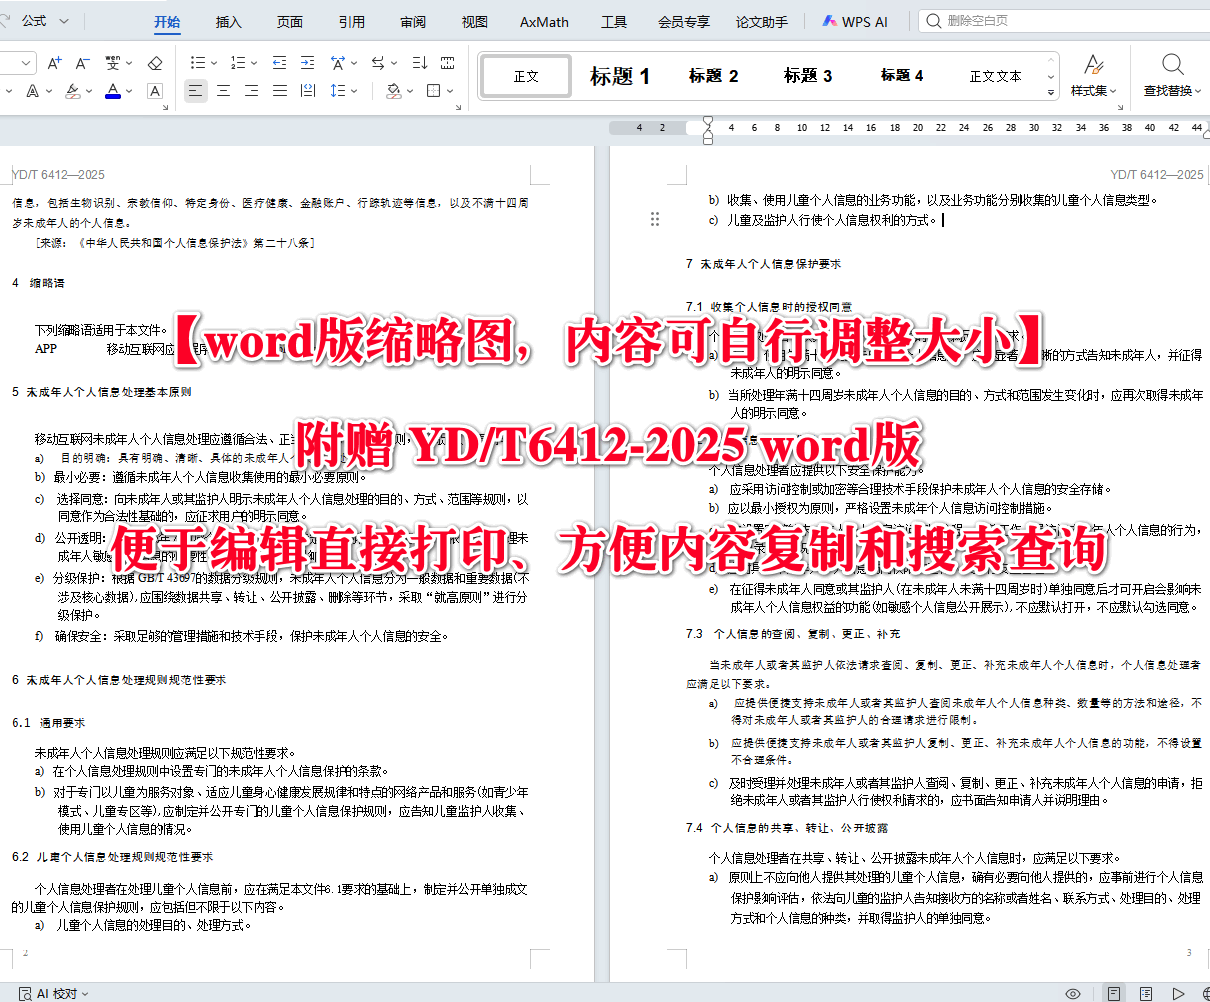Image resolution: width=1210 pixels, height=1002 pixels.
Task: Increase font size with A+ icon
Action: [54, 62]
